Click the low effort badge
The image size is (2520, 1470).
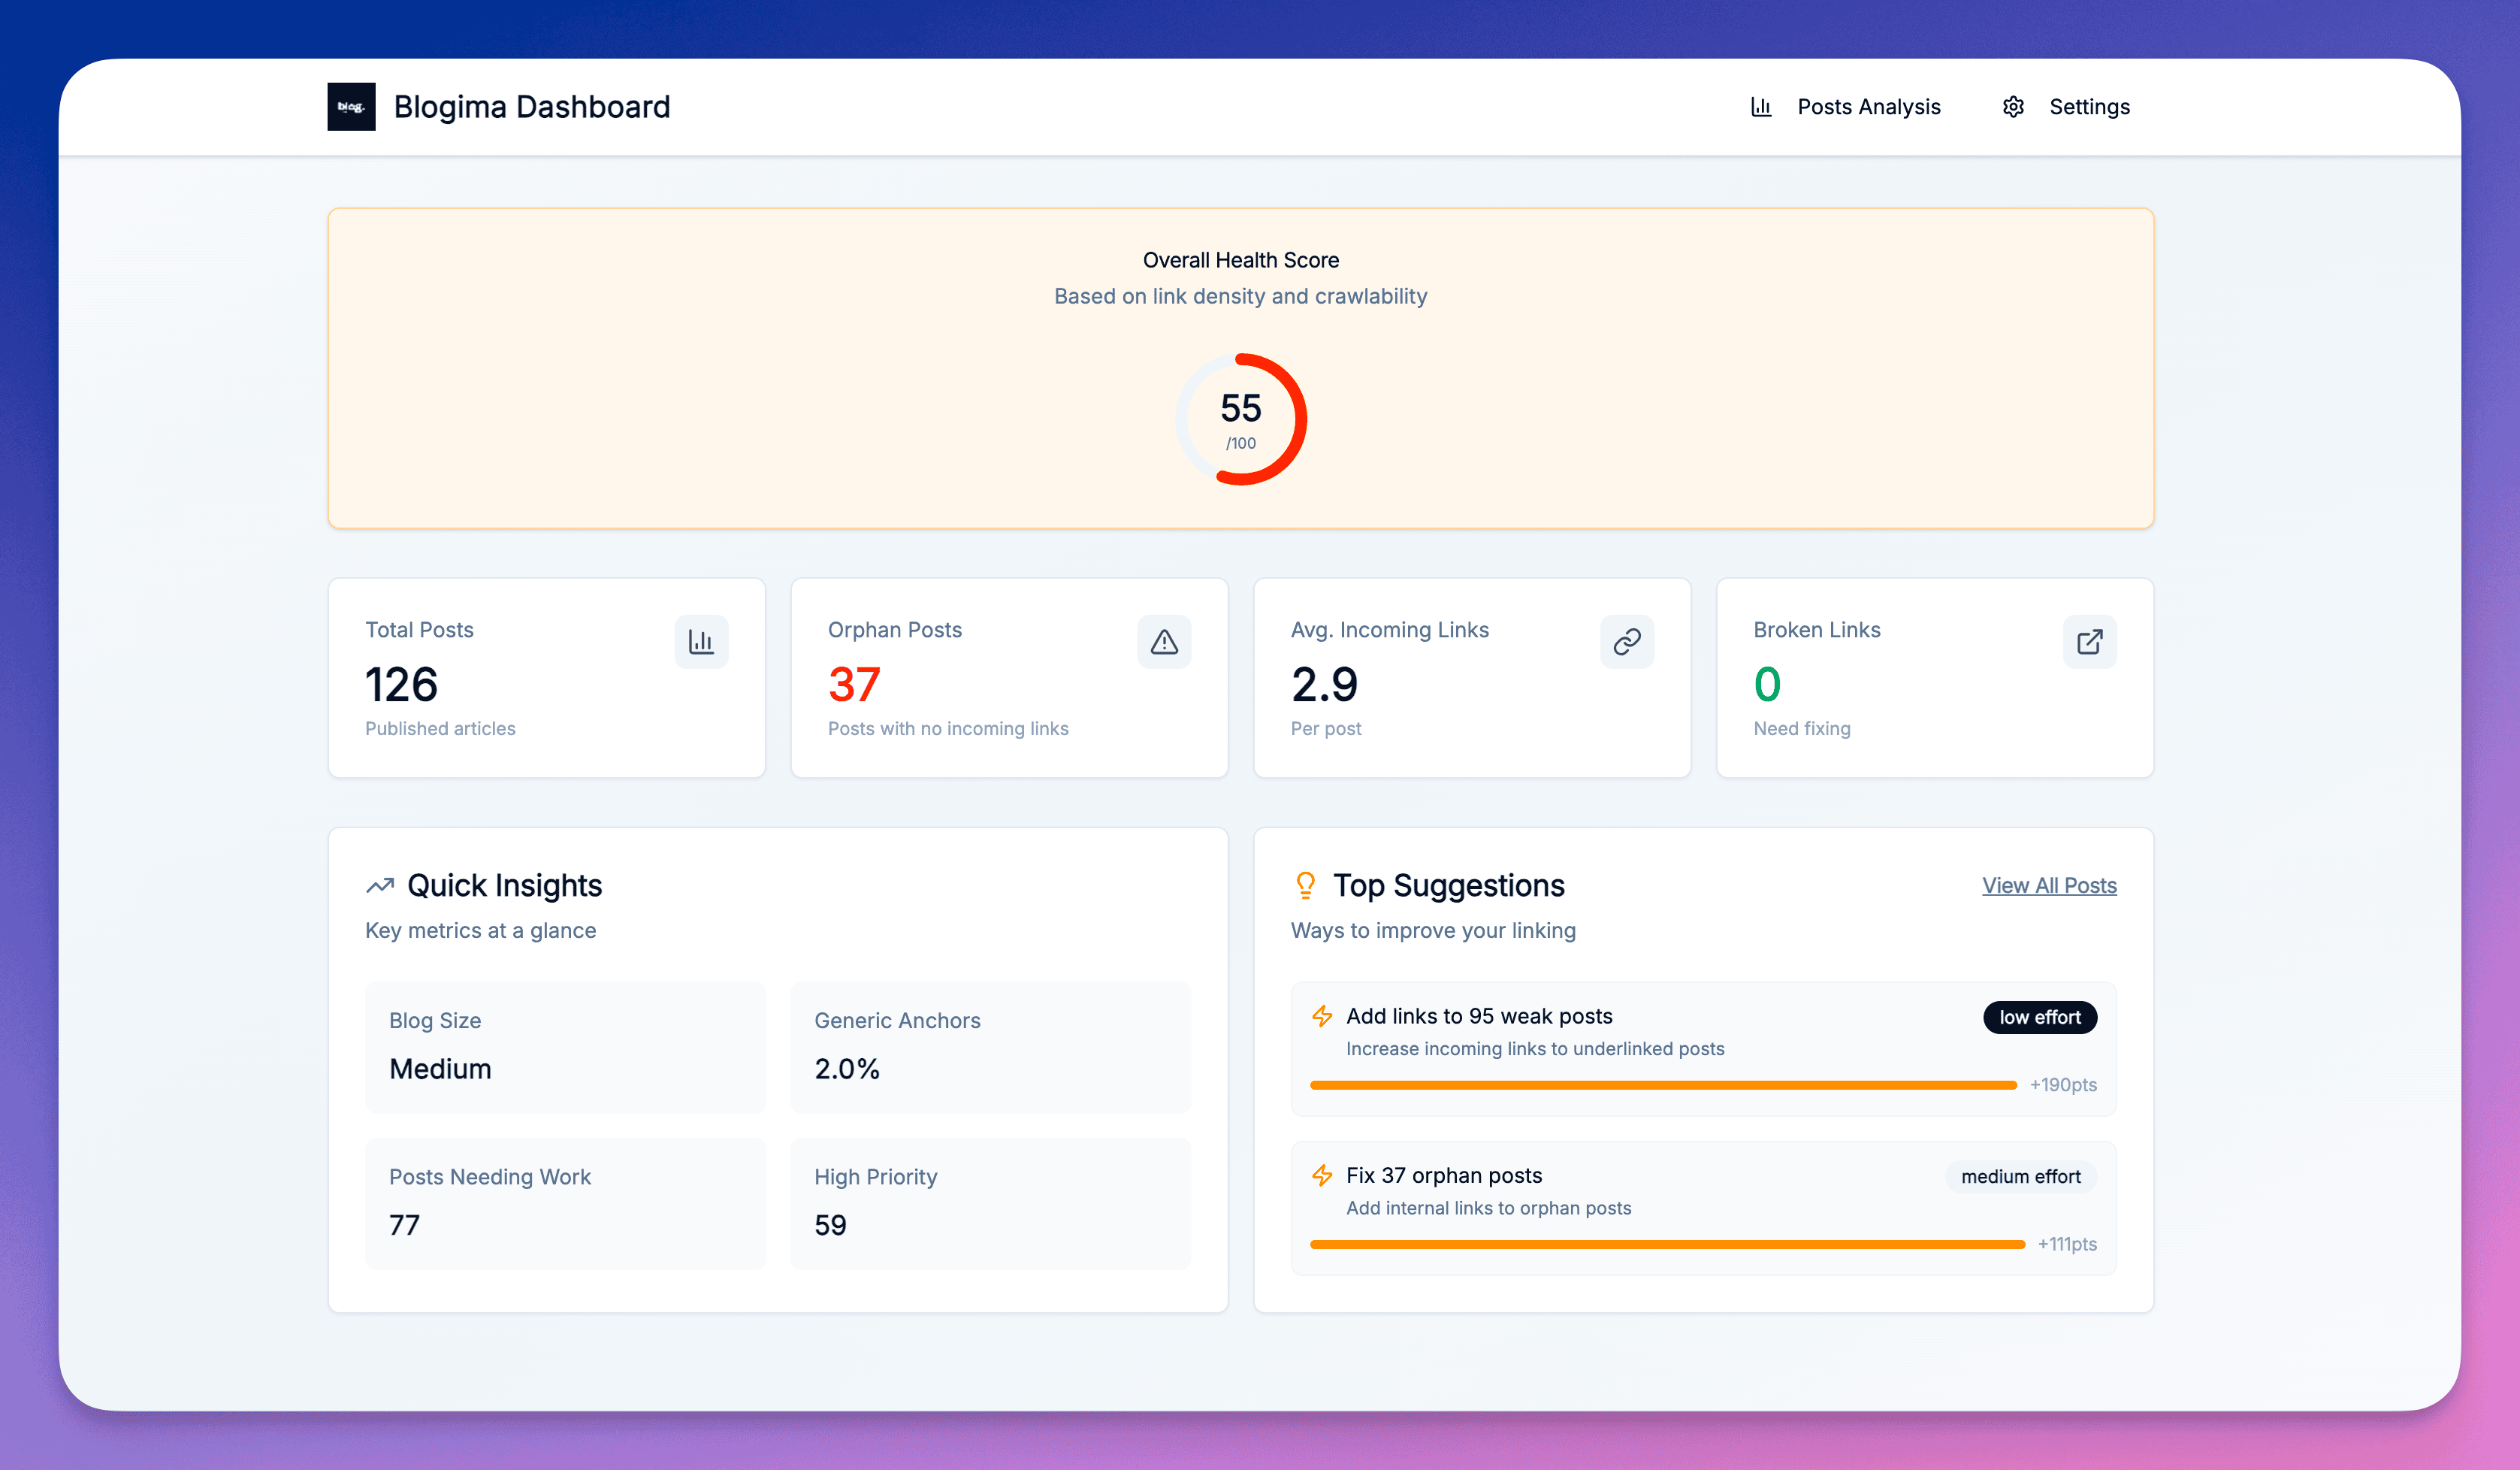pos(2040,1017)
